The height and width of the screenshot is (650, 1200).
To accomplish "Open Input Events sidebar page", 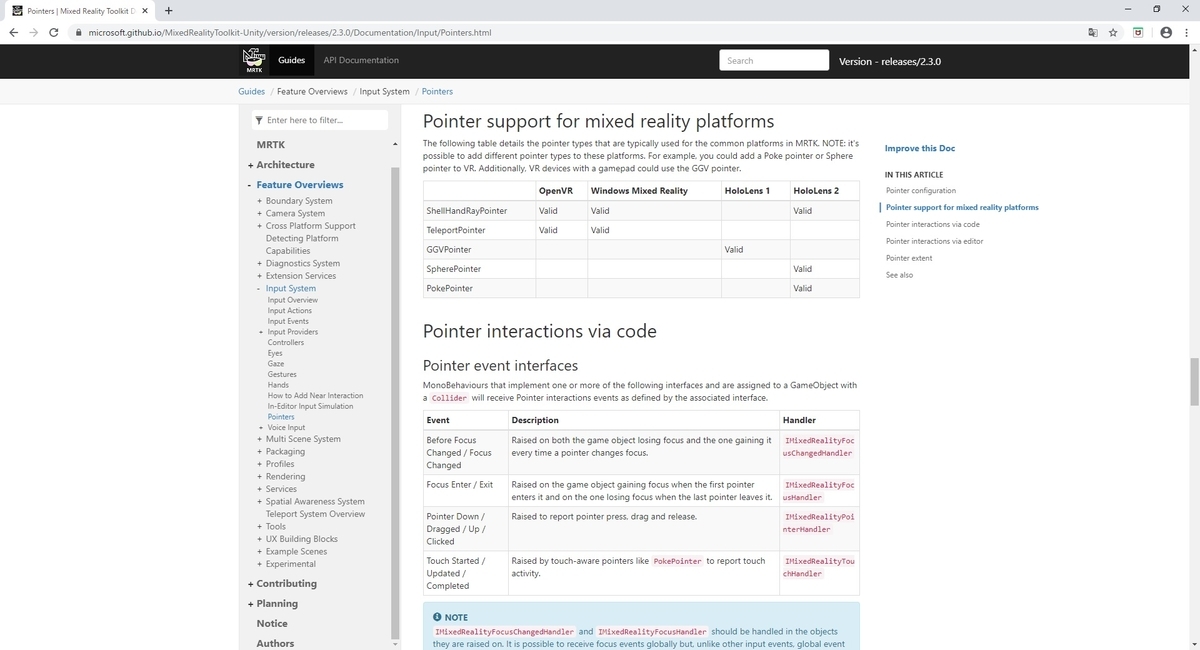I will tap(288, 321).
